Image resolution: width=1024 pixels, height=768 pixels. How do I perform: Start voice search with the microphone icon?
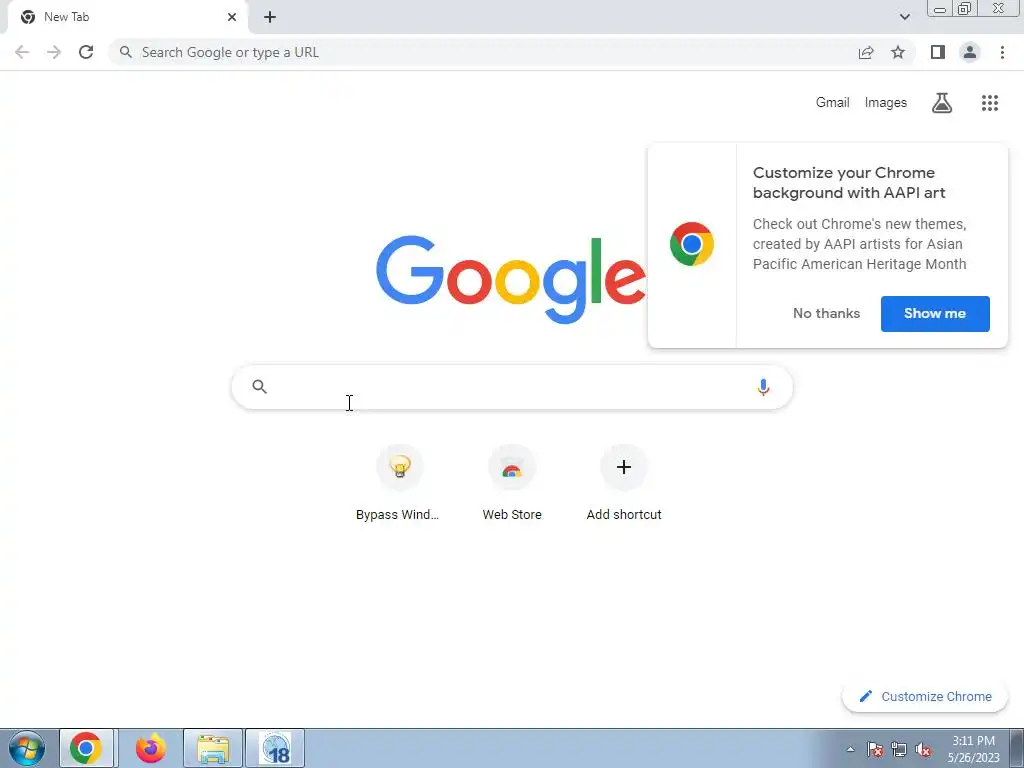click(x=763, y=387)
